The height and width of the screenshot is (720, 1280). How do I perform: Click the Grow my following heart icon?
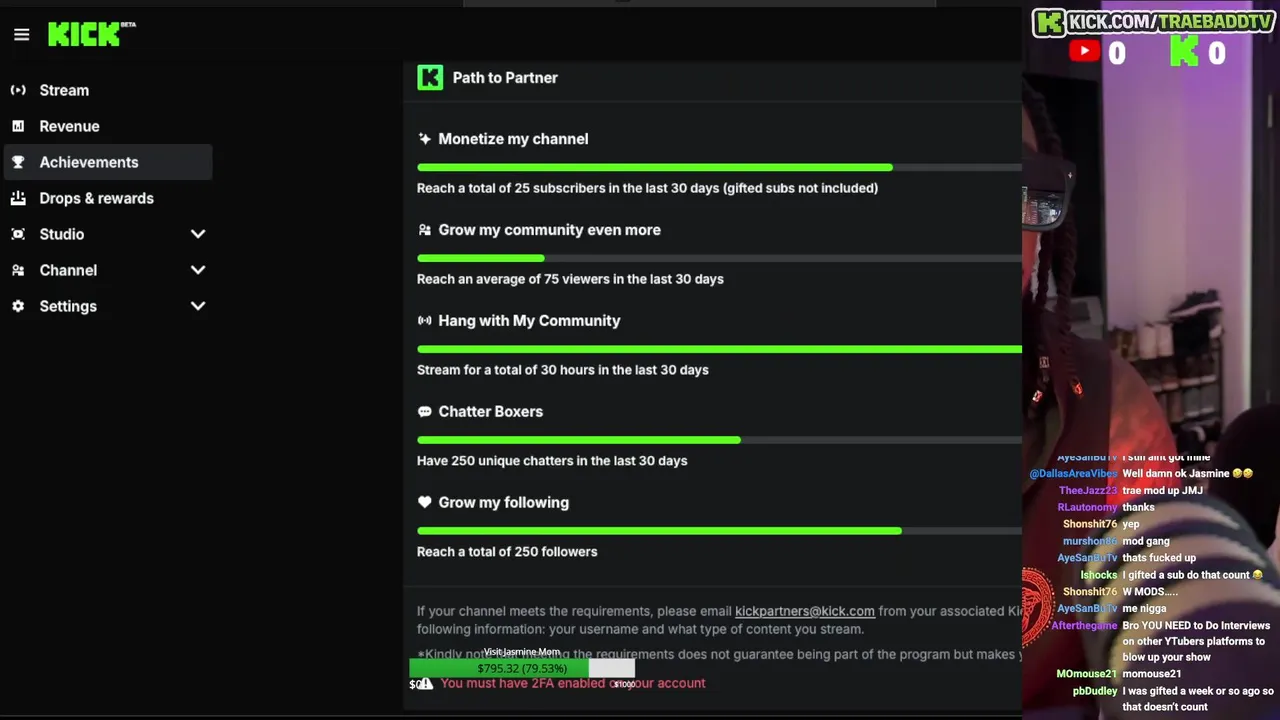click(425, 502)
